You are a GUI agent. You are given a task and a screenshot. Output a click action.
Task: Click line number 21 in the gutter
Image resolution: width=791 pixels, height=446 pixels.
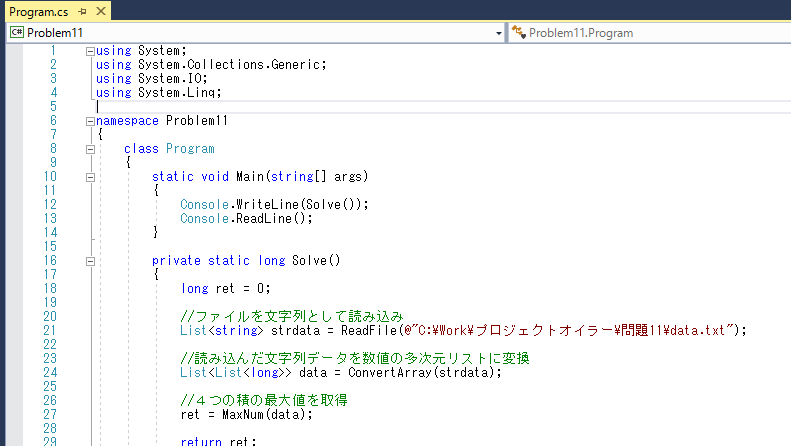pyautogui.click(x=49, y=330)
